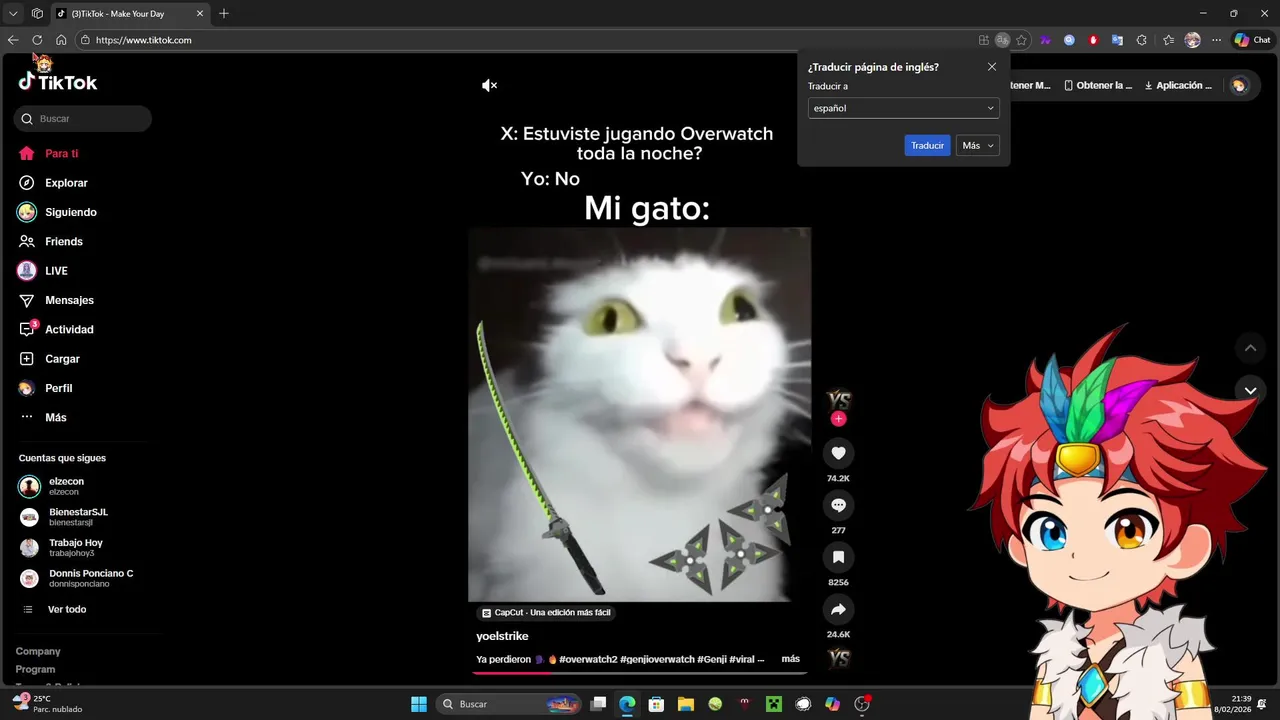Open the tab actions menu chevron

(x=13, y=14)
